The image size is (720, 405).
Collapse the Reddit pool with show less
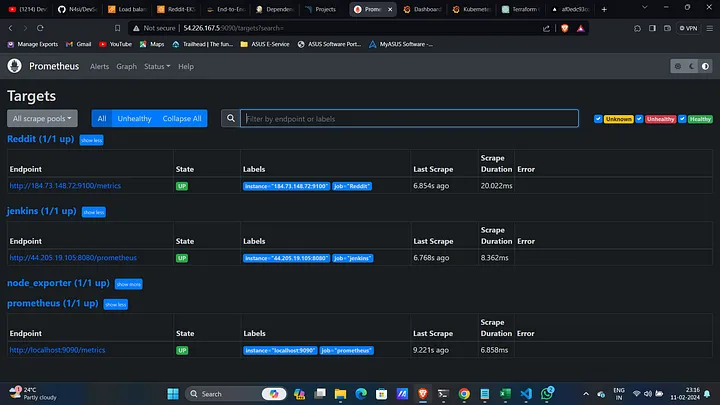point(91,140)
